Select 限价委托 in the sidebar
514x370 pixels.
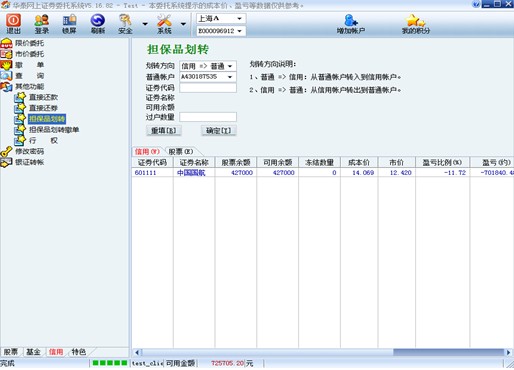30,43
